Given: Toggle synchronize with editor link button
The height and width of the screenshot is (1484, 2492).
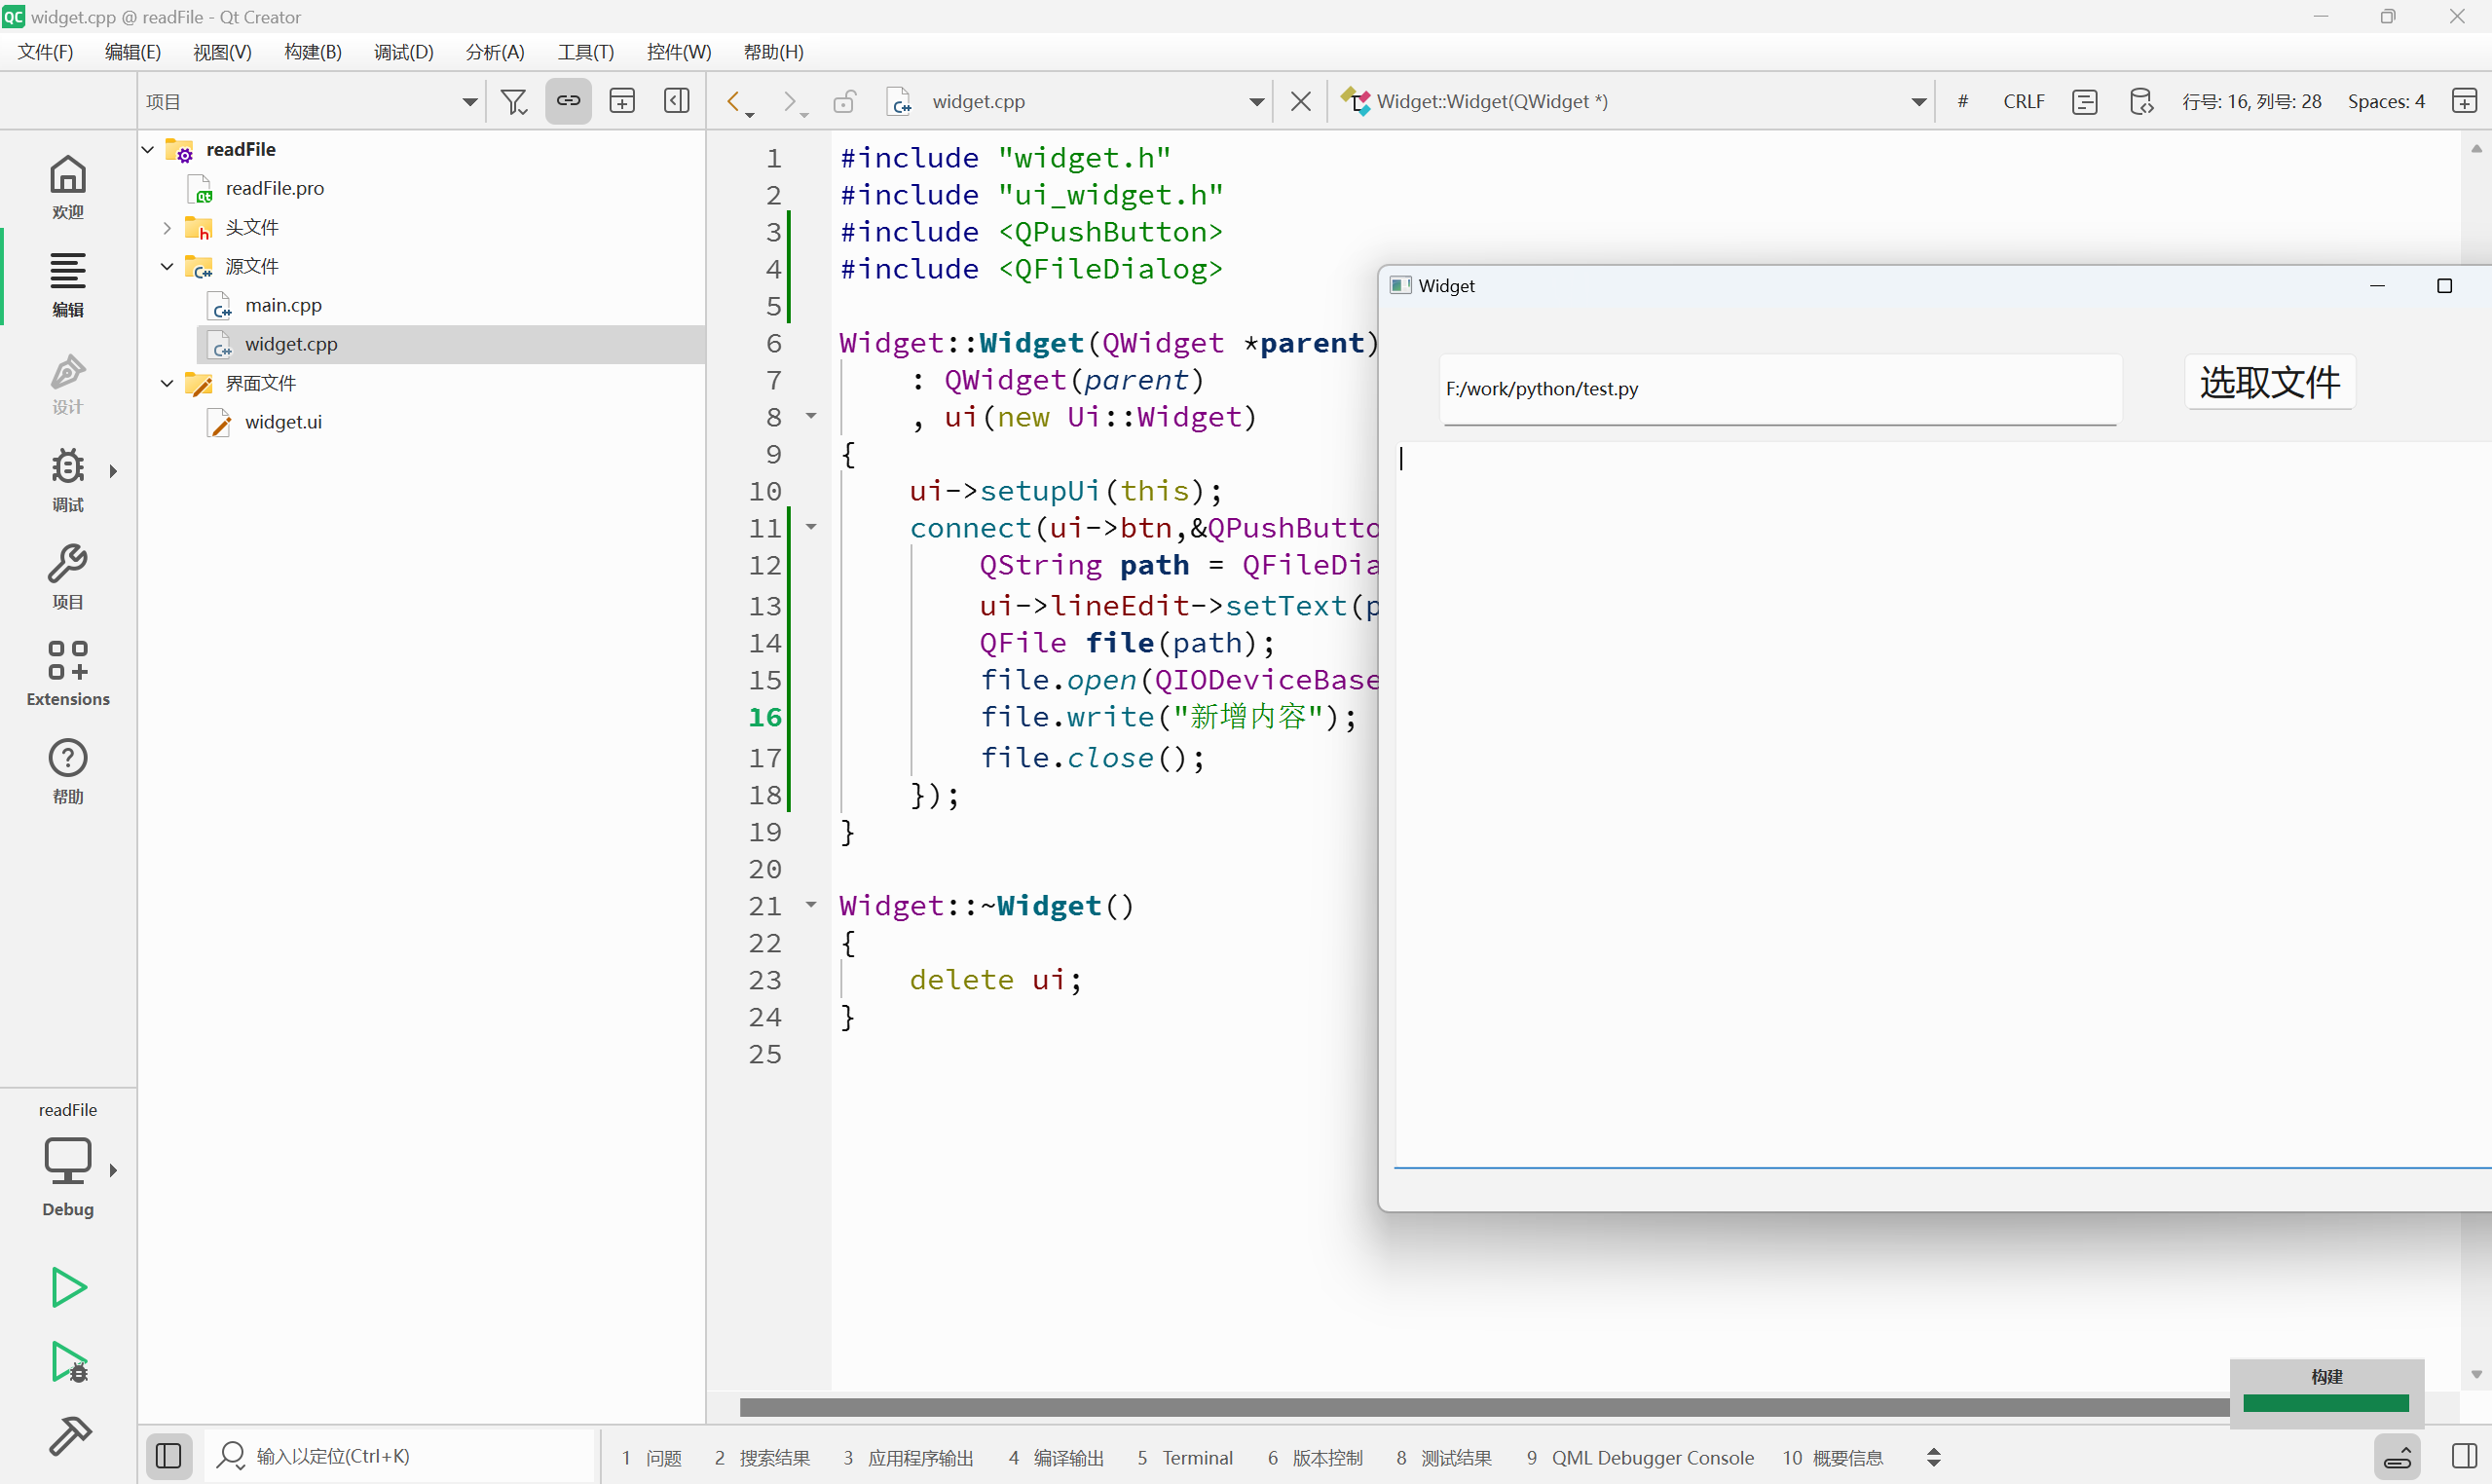Looking at the screenshot, I should tap(568, 101).
